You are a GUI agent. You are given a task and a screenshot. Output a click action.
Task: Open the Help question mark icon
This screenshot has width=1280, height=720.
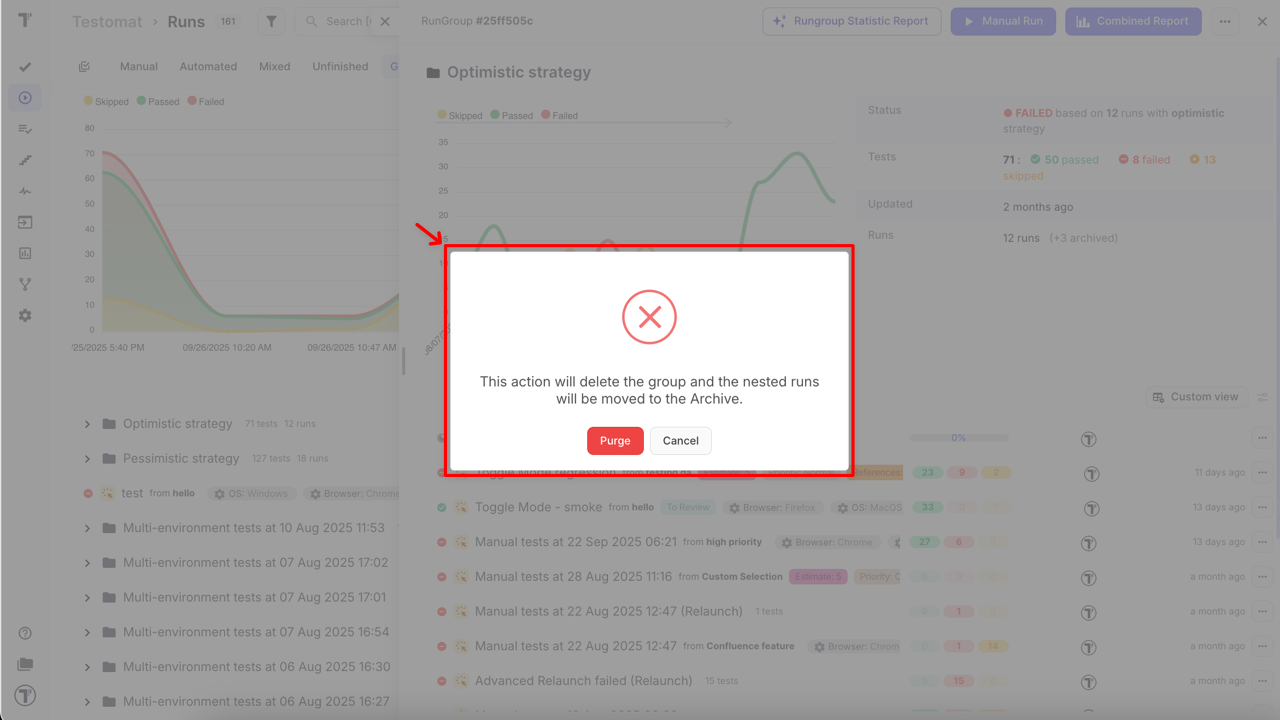(x=25, y=633)
